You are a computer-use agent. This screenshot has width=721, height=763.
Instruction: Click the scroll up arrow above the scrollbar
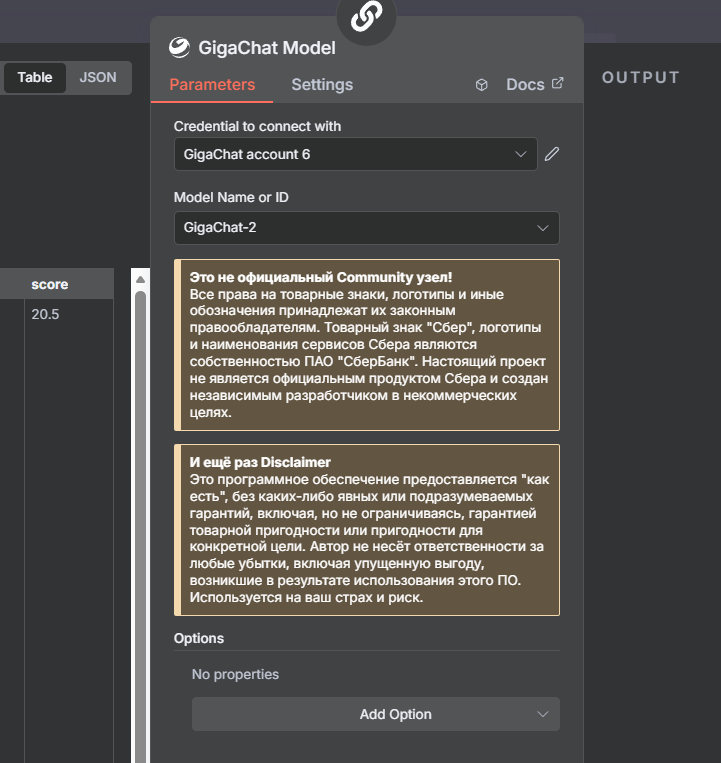[x=140, y=284]
